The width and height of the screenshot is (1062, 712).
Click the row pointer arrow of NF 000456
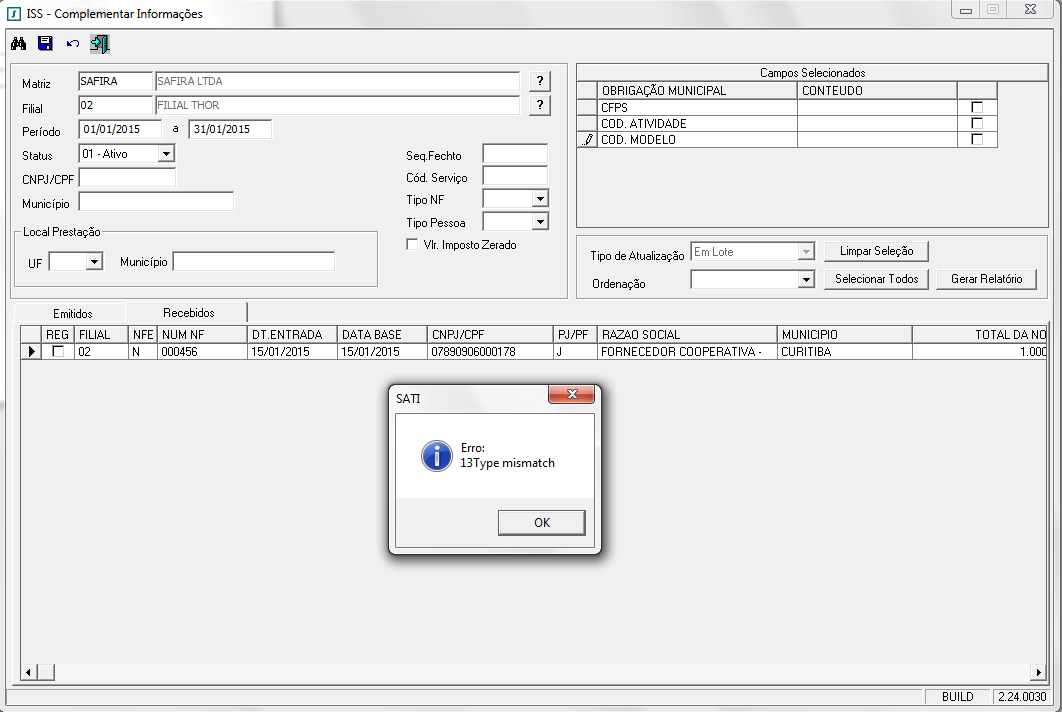[x=31, y=352]
